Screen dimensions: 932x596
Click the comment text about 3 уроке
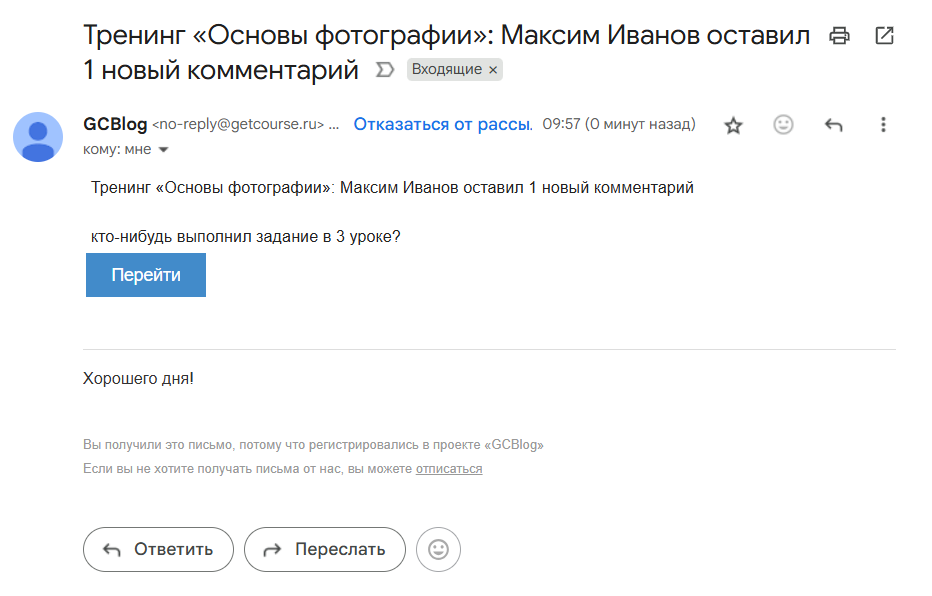click(245, 236)
